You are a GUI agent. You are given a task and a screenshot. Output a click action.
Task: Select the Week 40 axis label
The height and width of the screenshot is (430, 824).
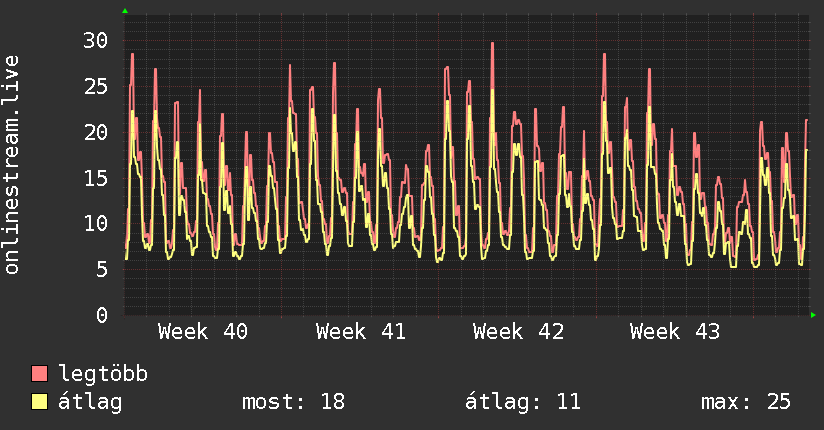tap(203, 332)
